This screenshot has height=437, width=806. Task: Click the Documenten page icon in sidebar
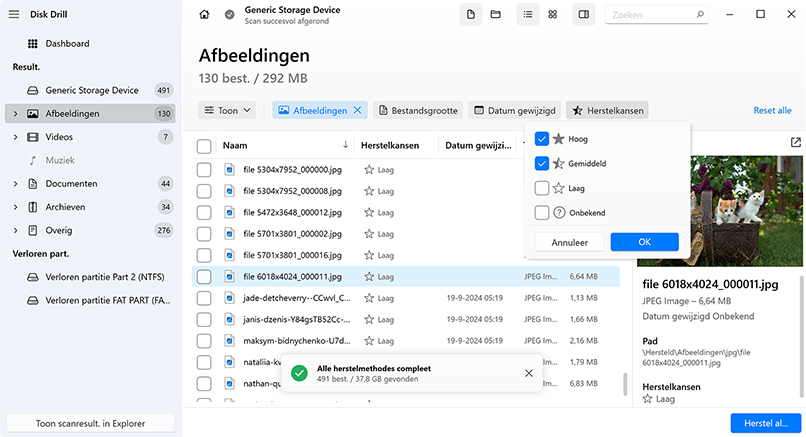point(32,184)
